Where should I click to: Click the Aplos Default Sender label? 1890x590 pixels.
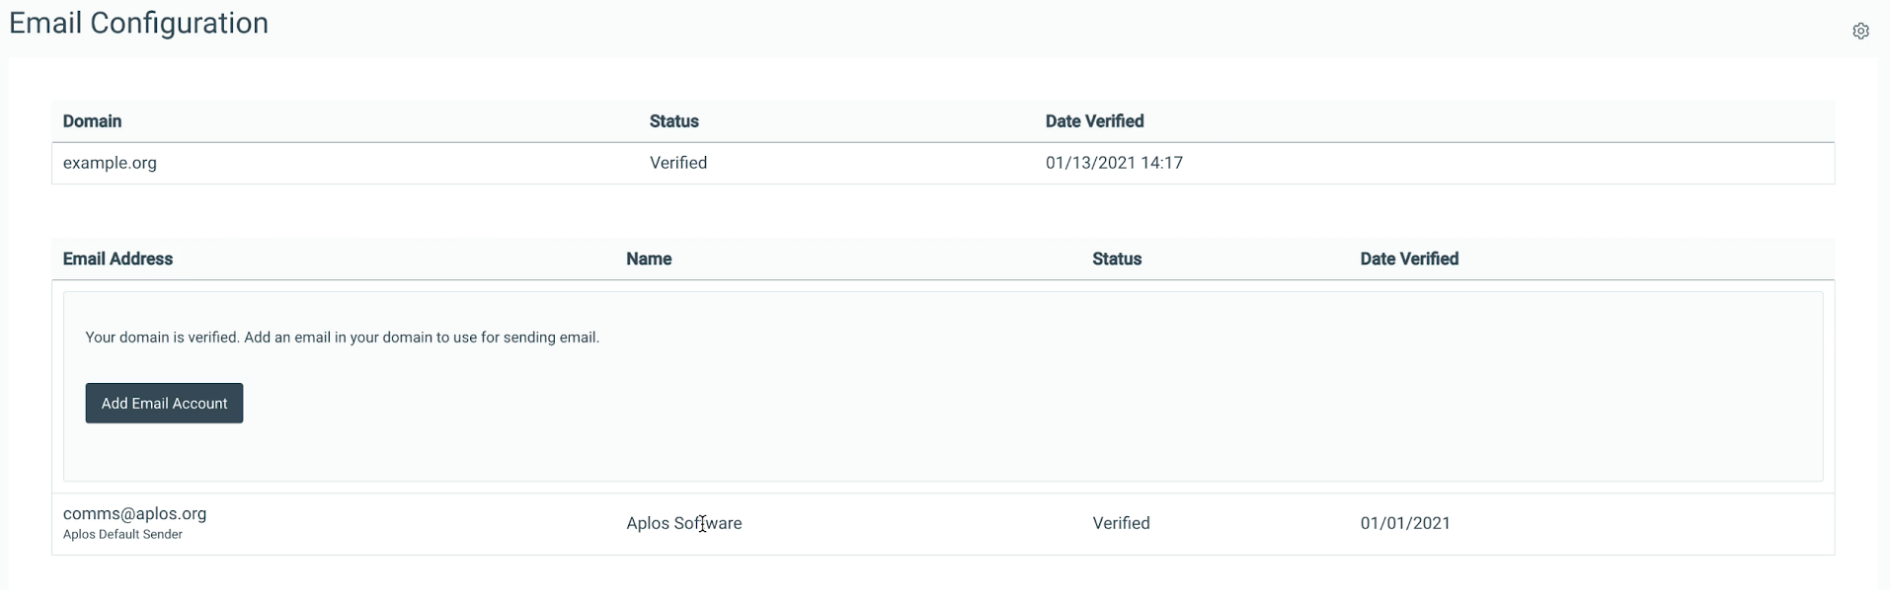(x=123, y=535)
